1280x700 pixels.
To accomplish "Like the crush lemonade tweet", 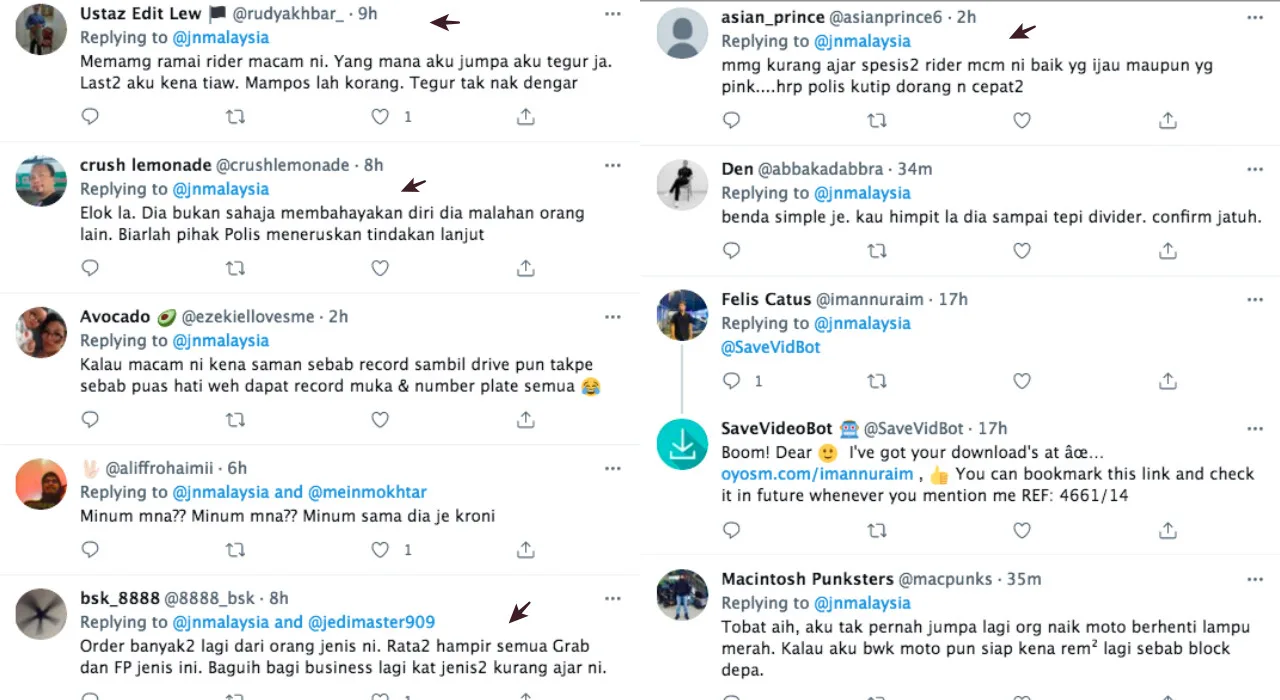I will [x=380, y=268].
